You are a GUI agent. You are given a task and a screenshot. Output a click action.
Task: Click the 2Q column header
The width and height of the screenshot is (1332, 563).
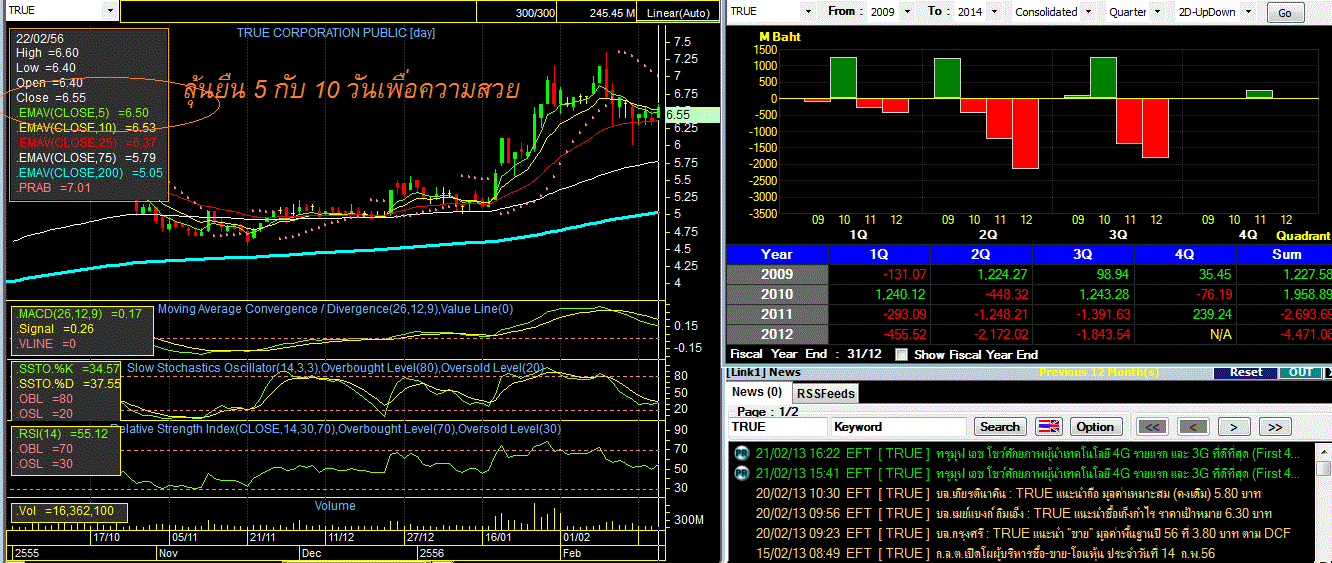pyautogui.click(x=981, y=254)
